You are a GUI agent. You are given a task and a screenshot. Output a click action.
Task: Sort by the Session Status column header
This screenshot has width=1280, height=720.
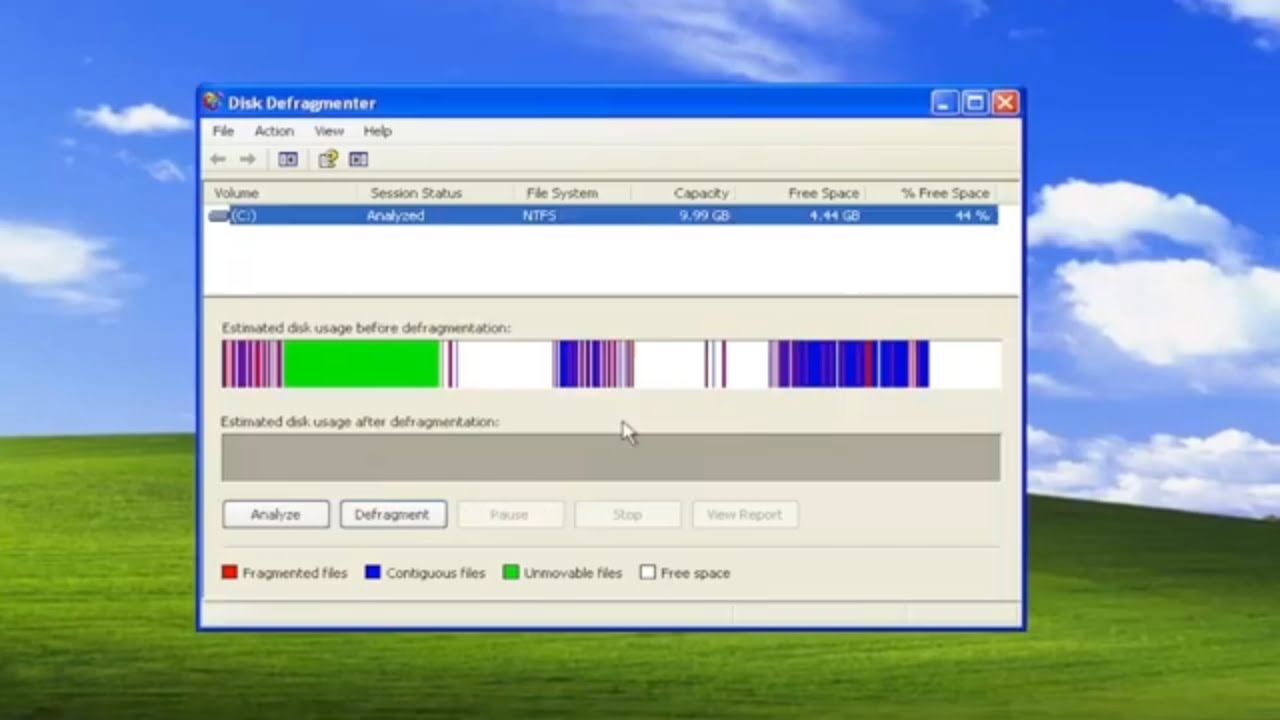click(416, 193)
